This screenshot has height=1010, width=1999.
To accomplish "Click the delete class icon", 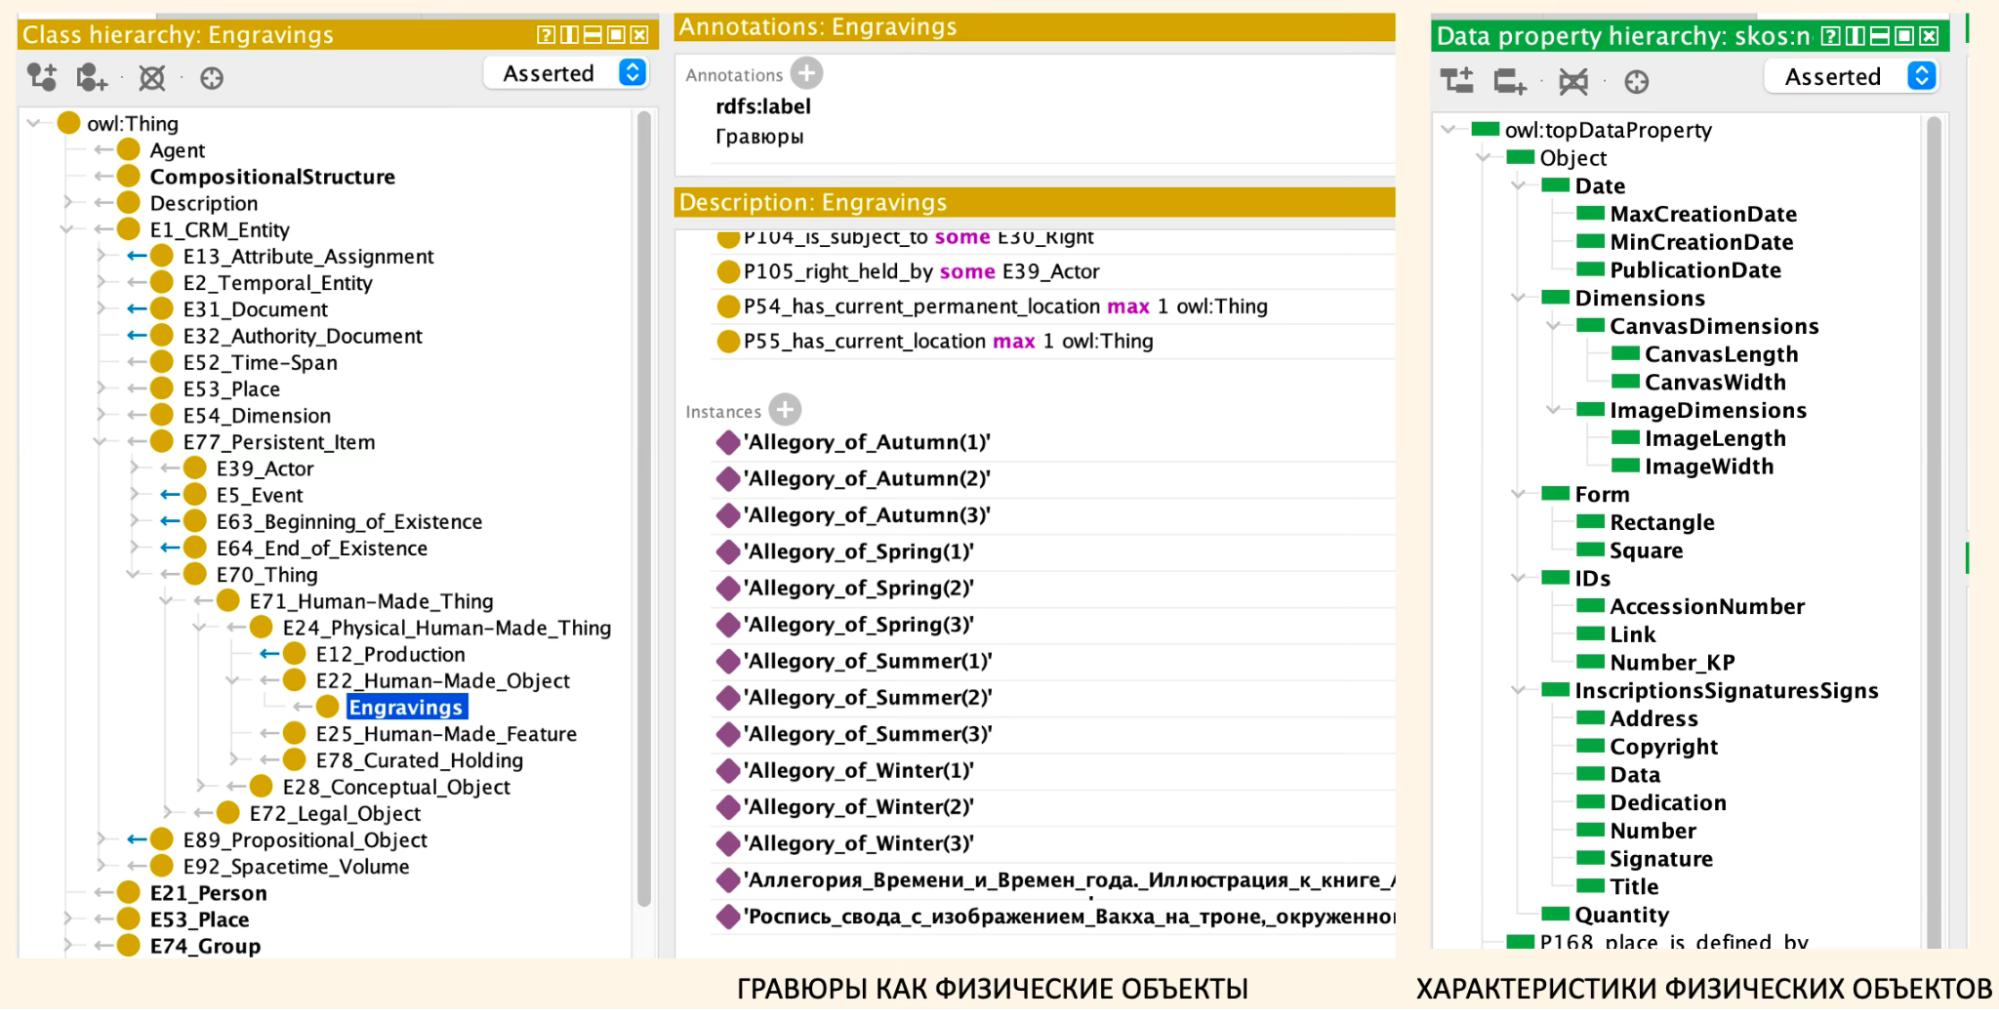I will (152, 78).
